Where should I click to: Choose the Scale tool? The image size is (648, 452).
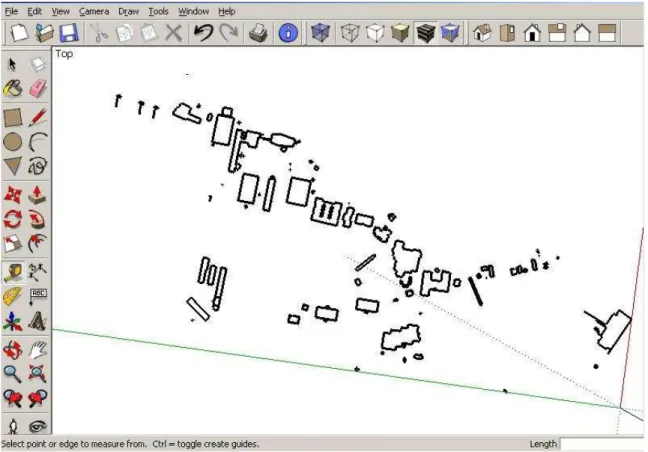12,243
